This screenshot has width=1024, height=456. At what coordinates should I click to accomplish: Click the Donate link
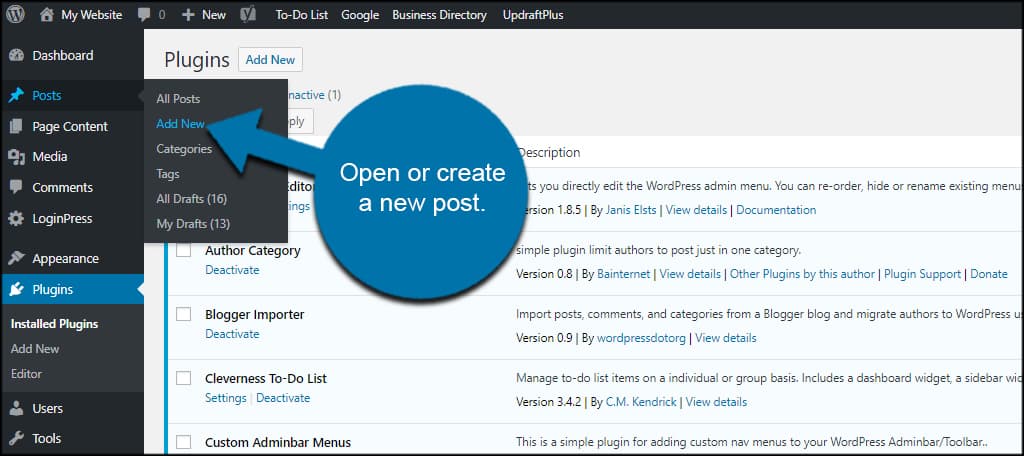coord(989,274)
